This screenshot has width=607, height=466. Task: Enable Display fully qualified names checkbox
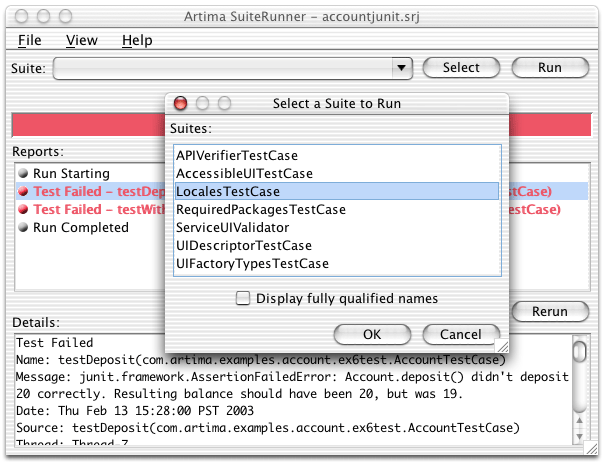point(243,298)
